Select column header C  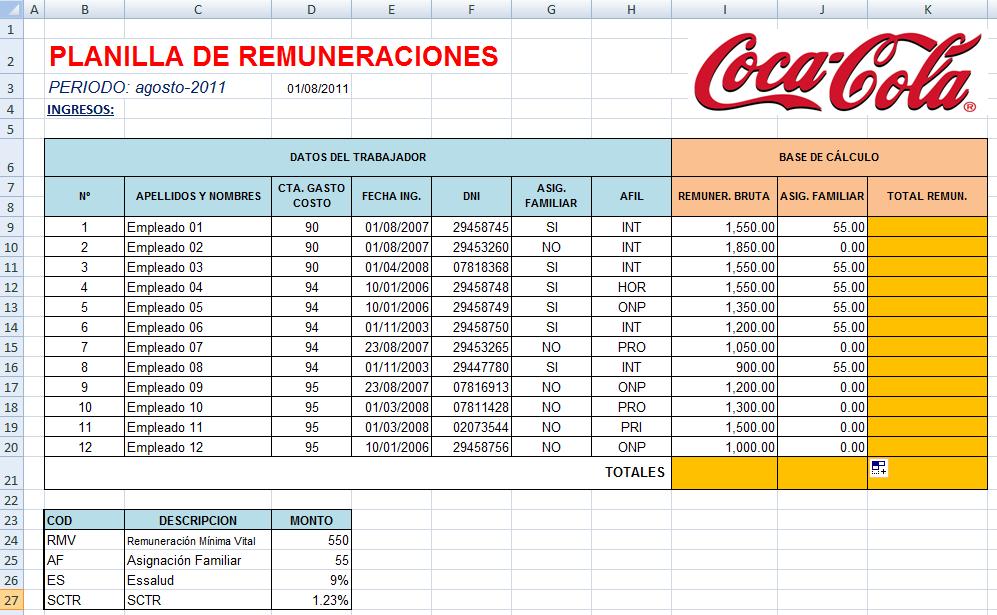coord(198,10)
